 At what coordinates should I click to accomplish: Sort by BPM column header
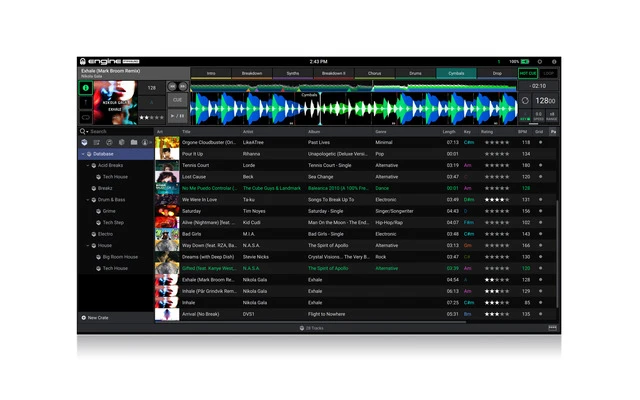522,132
